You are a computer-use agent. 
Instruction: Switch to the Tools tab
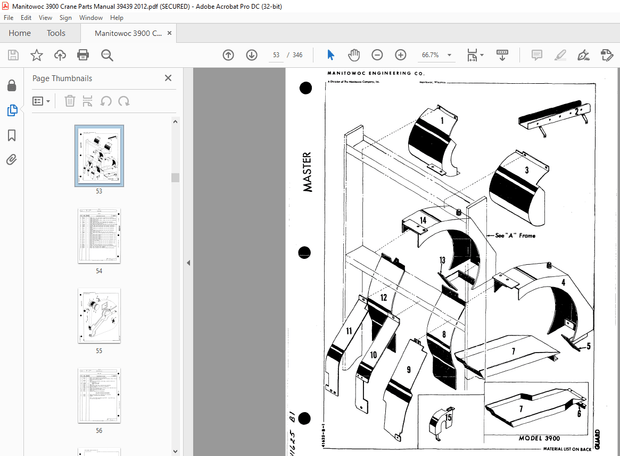(x=56, y=33)
